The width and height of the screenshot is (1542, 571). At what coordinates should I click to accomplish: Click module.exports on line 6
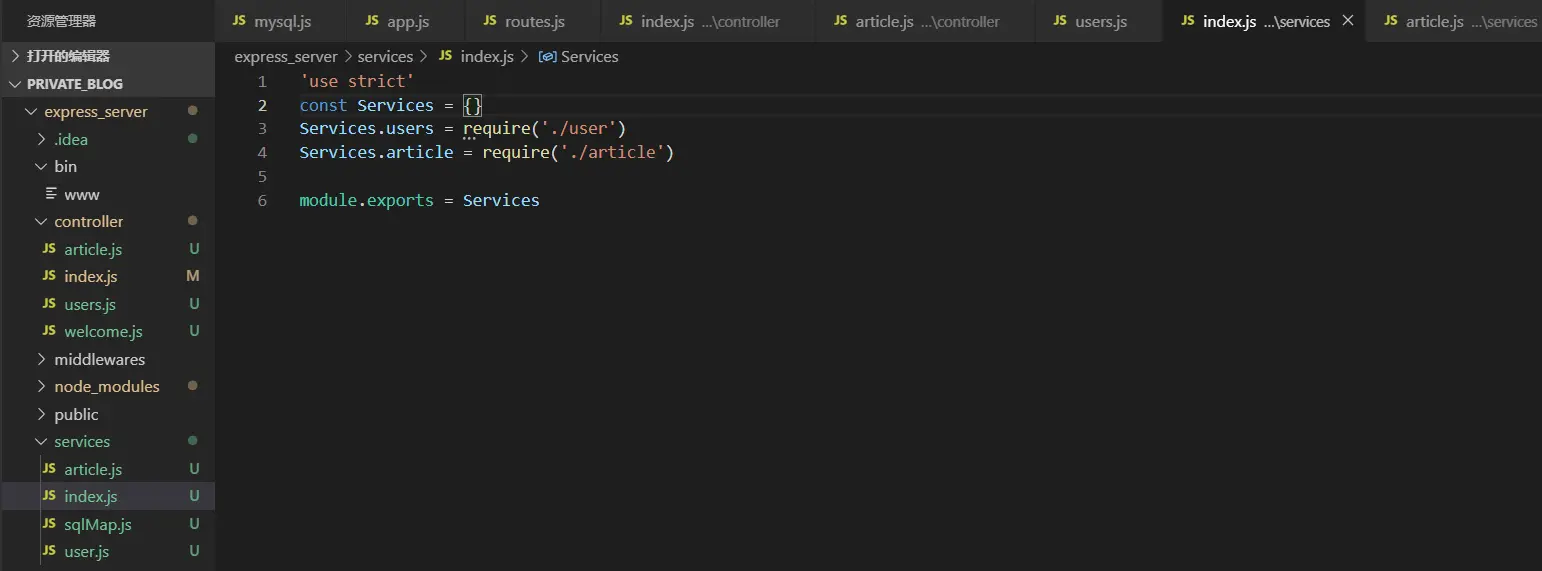[x=367, y=200]
